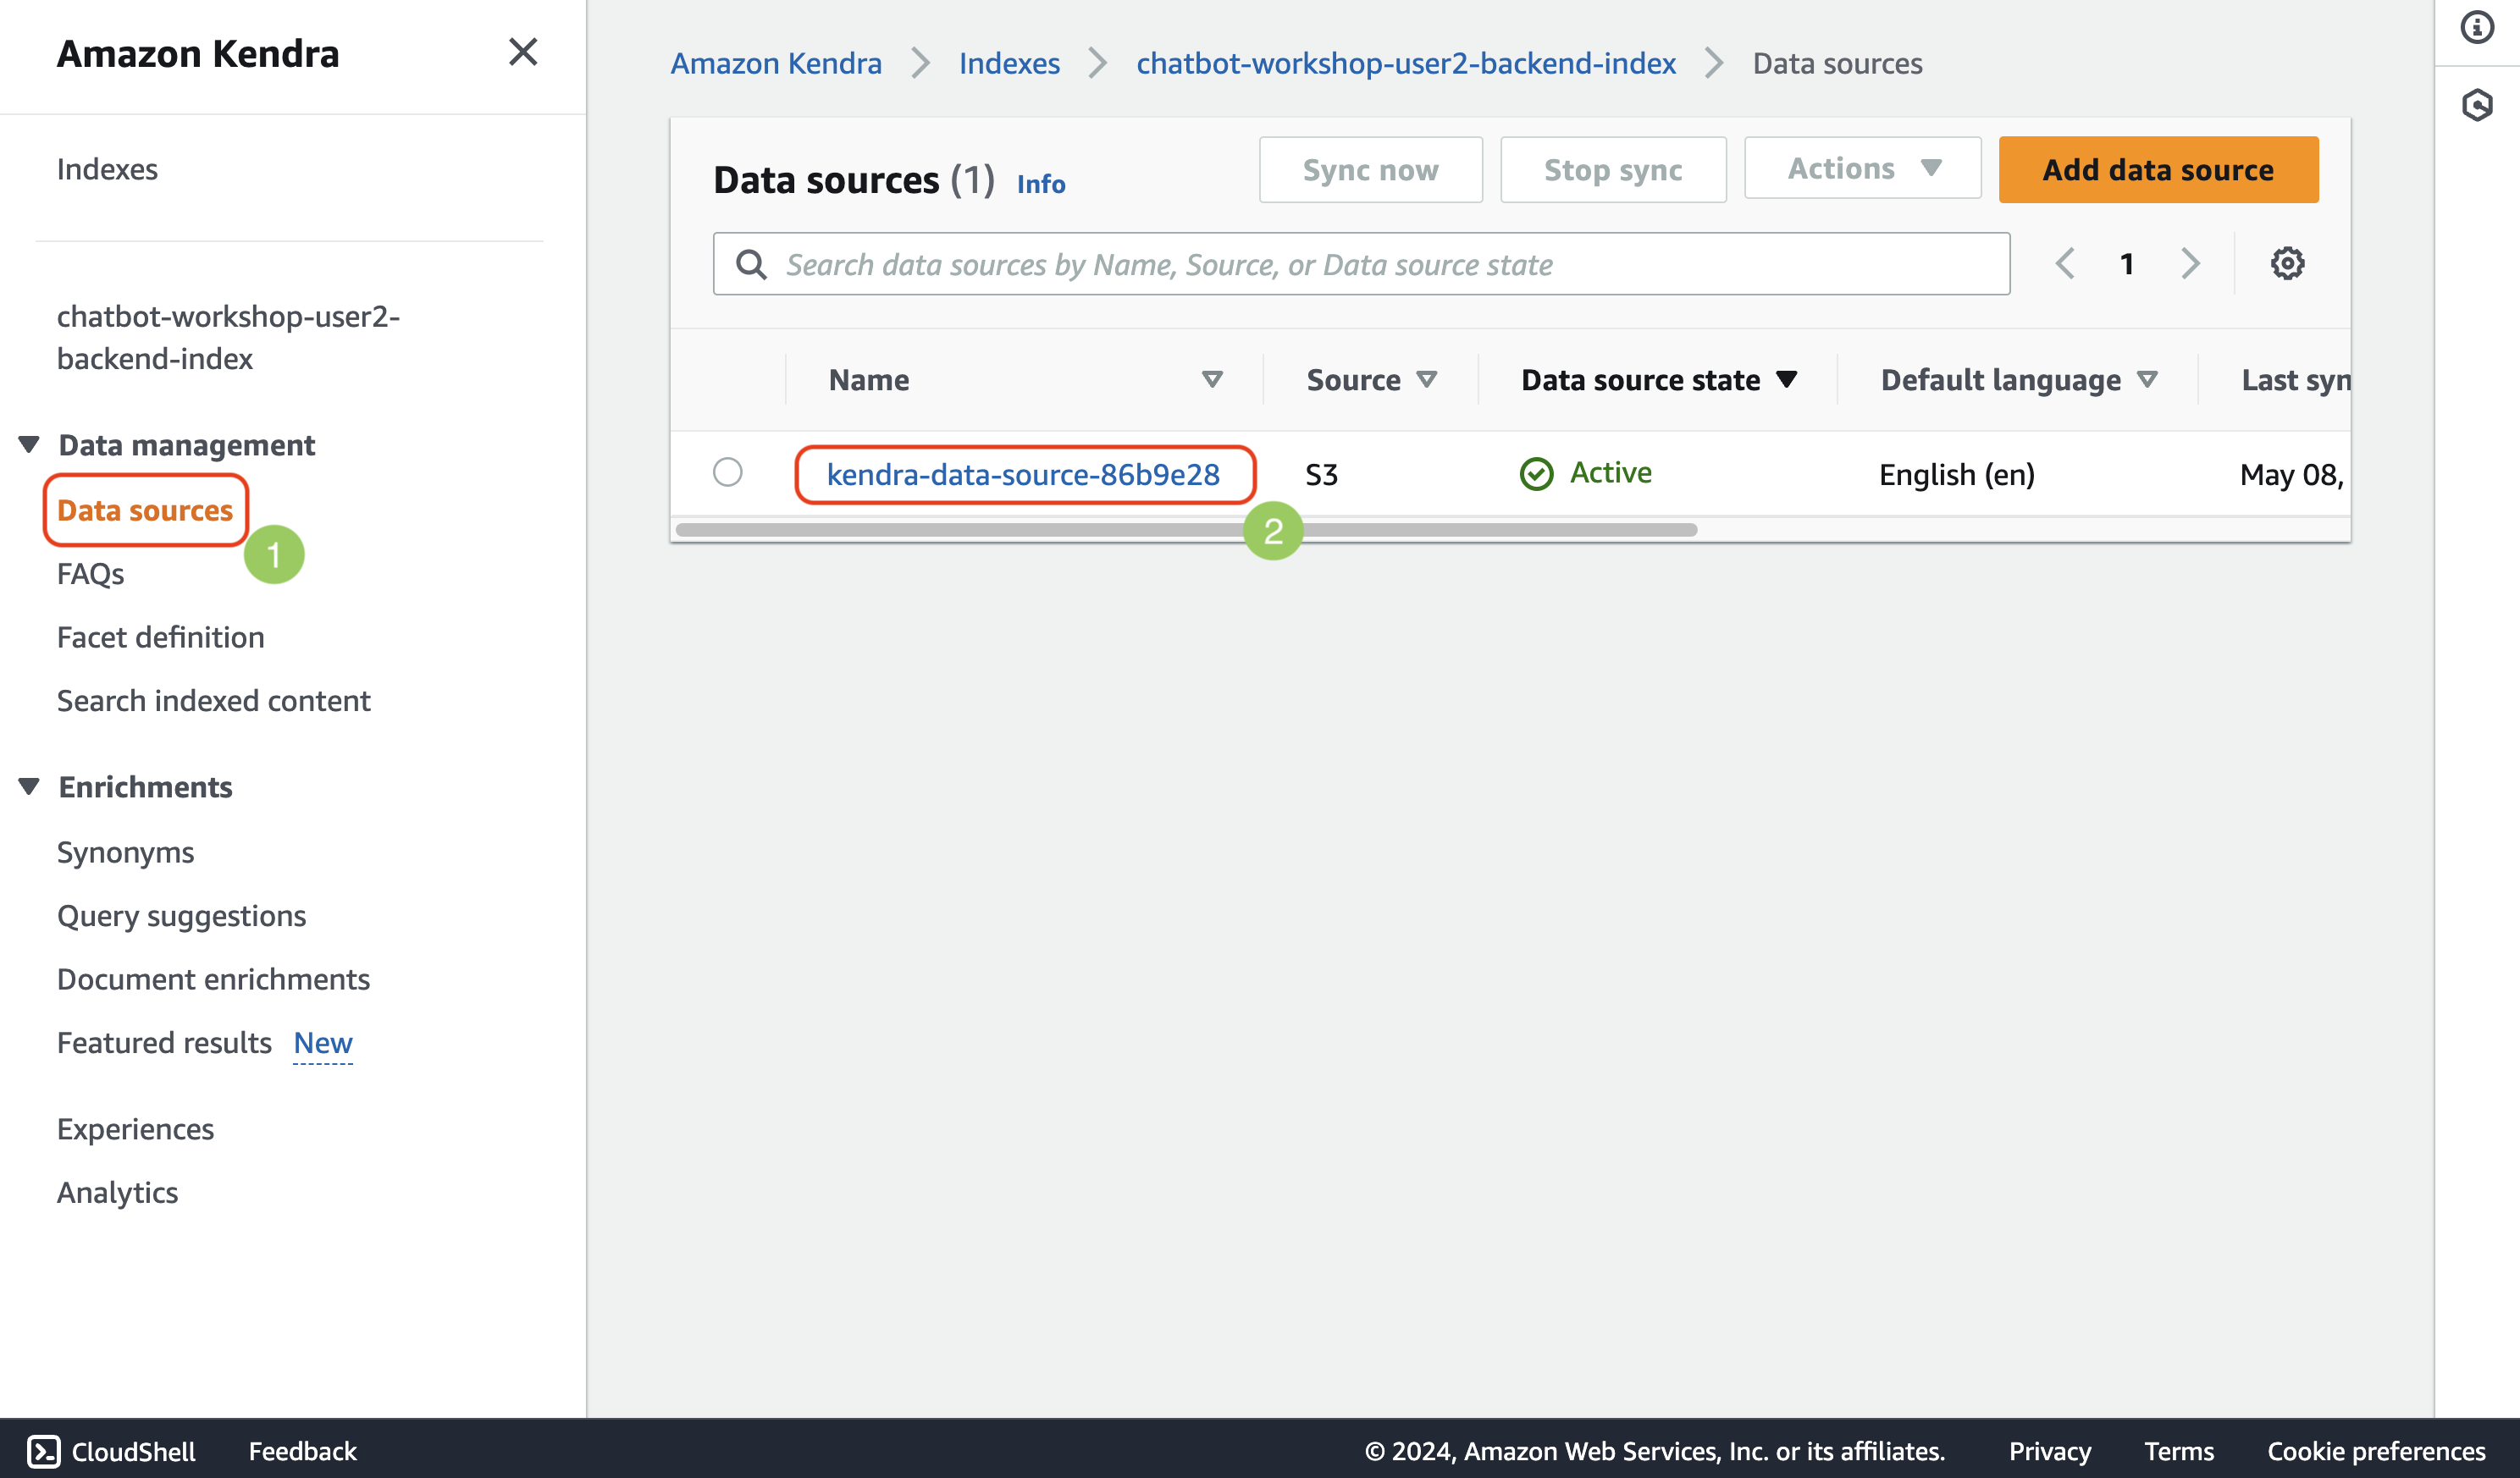The height and width of the screenshot is (1478, 2520).
Task: Open table preferences gear icon
Action: point(2286,264)
